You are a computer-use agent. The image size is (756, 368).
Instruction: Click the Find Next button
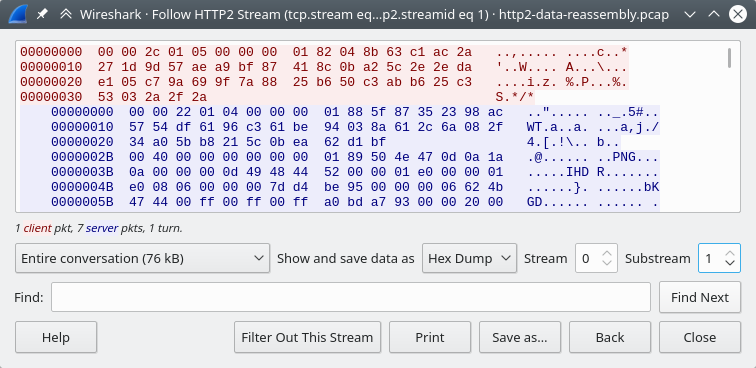(700, 298)
